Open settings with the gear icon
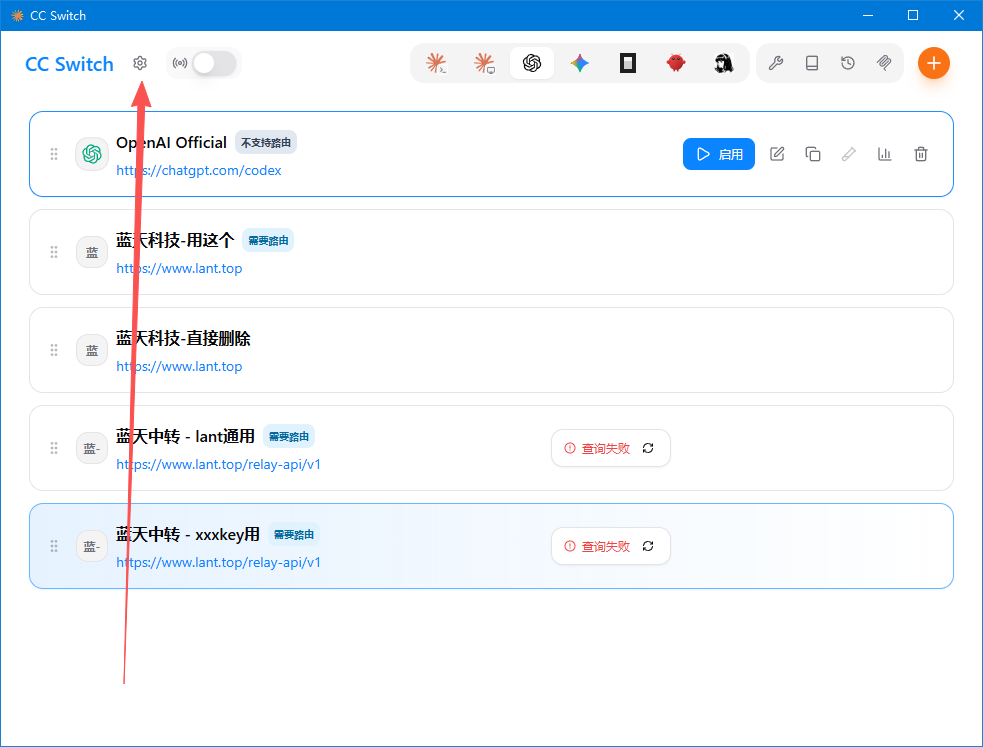Image resolution: width=983 pixels, height=747 pixels. [140, 63]
